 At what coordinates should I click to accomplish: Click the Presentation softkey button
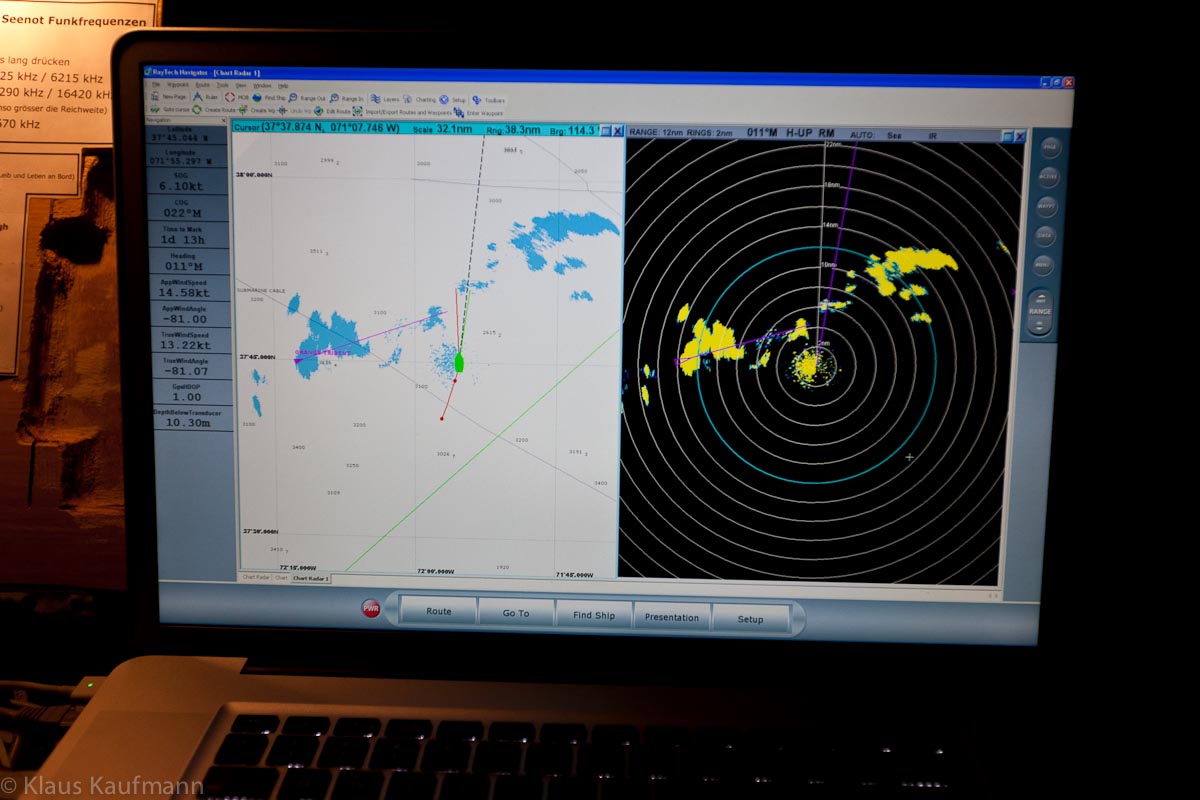click(672, 617)
